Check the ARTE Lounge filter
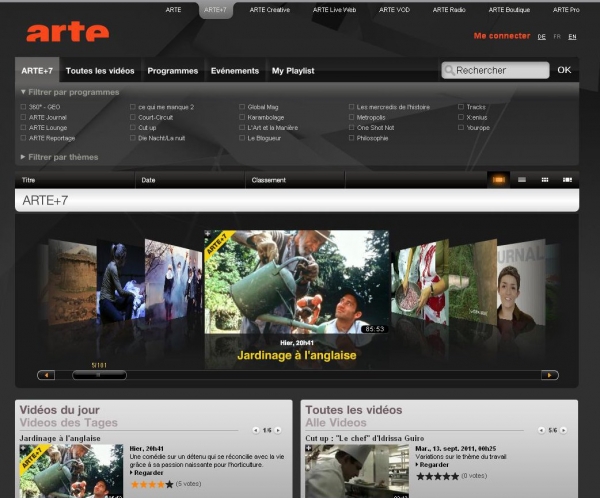 (x=23, y=127)
